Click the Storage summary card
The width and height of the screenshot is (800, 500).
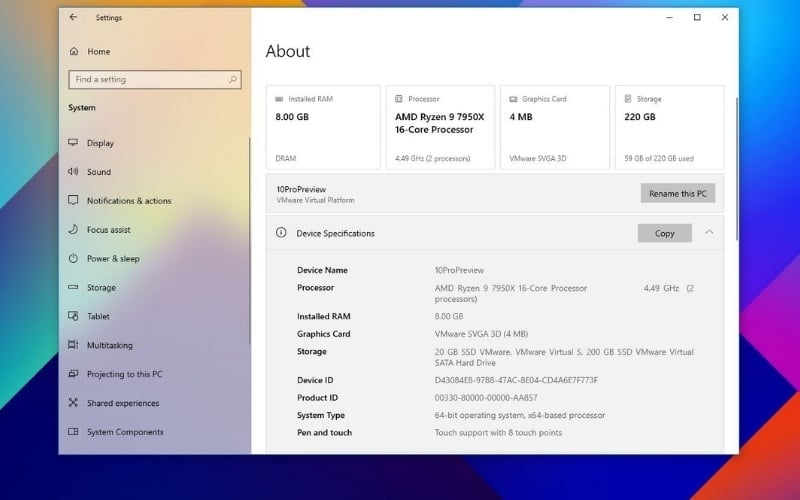(669, 127)
